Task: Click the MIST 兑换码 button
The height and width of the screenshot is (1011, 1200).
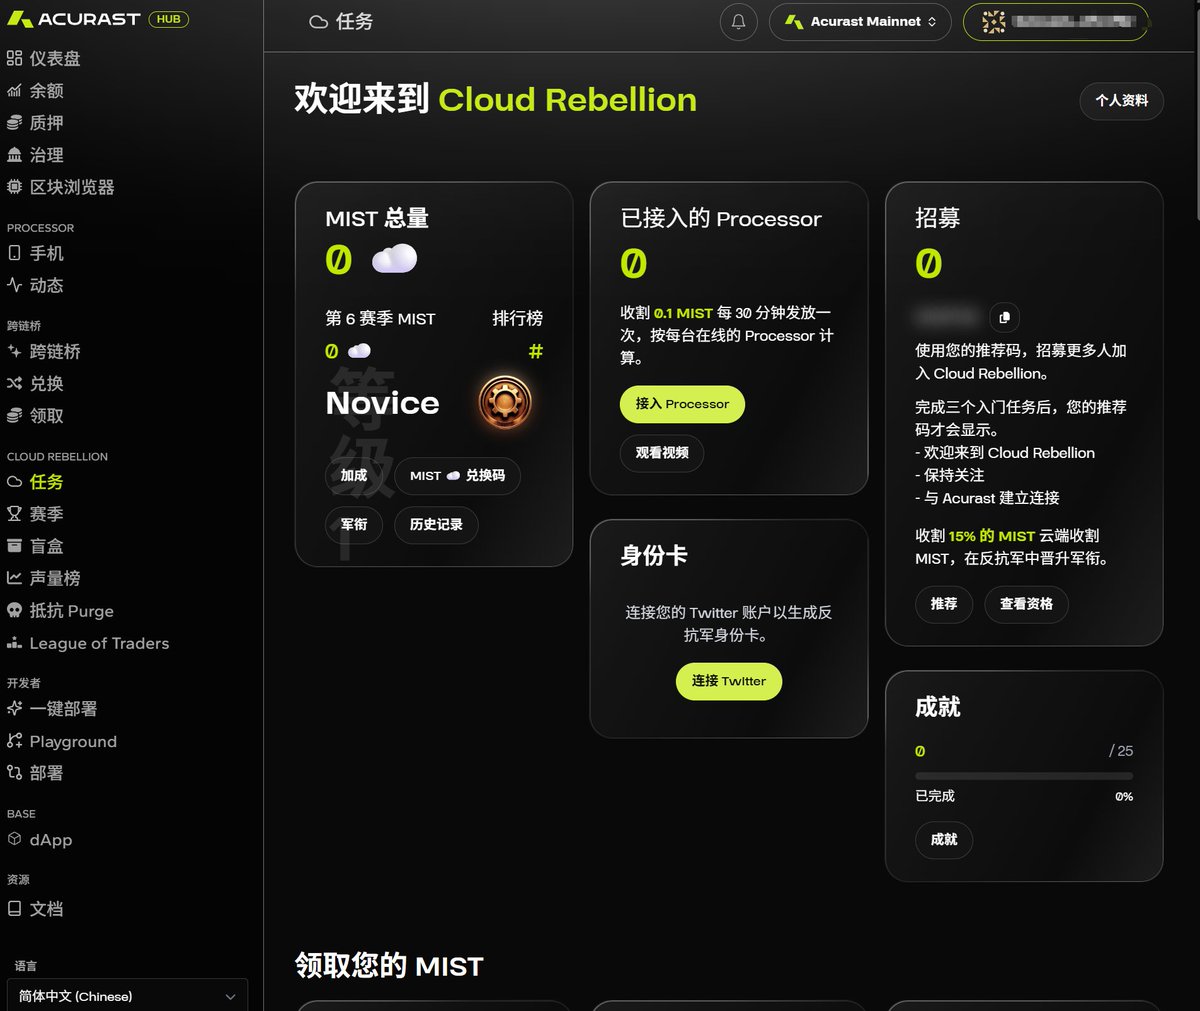Action: point(457,476)
